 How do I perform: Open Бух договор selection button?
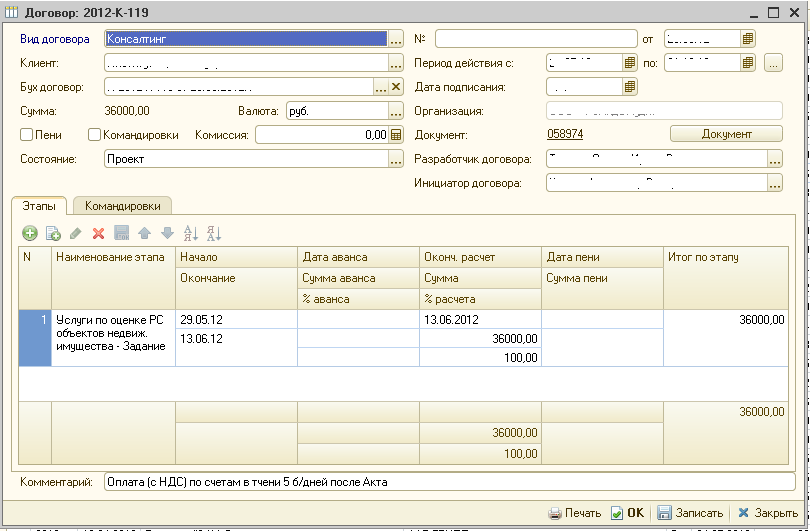[x=381, y=87]
